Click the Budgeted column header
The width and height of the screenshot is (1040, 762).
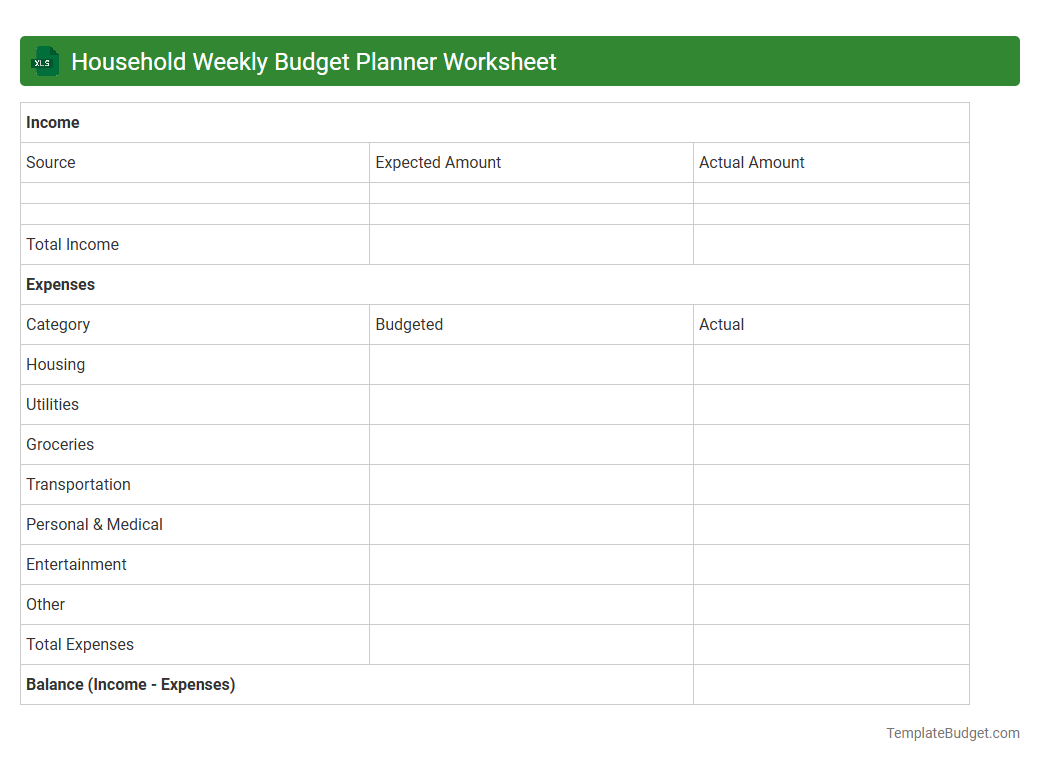click(409, 324)
